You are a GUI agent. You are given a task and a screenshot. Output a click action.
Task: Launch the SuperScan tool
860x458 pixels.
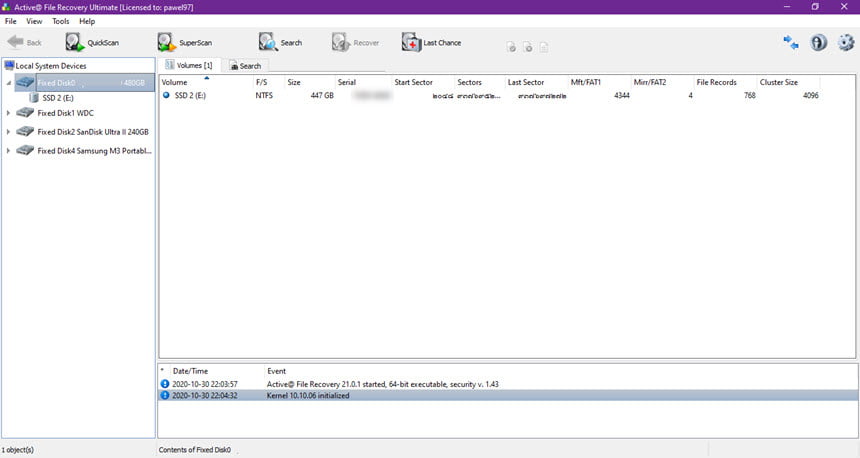click(x=184, y=42)
